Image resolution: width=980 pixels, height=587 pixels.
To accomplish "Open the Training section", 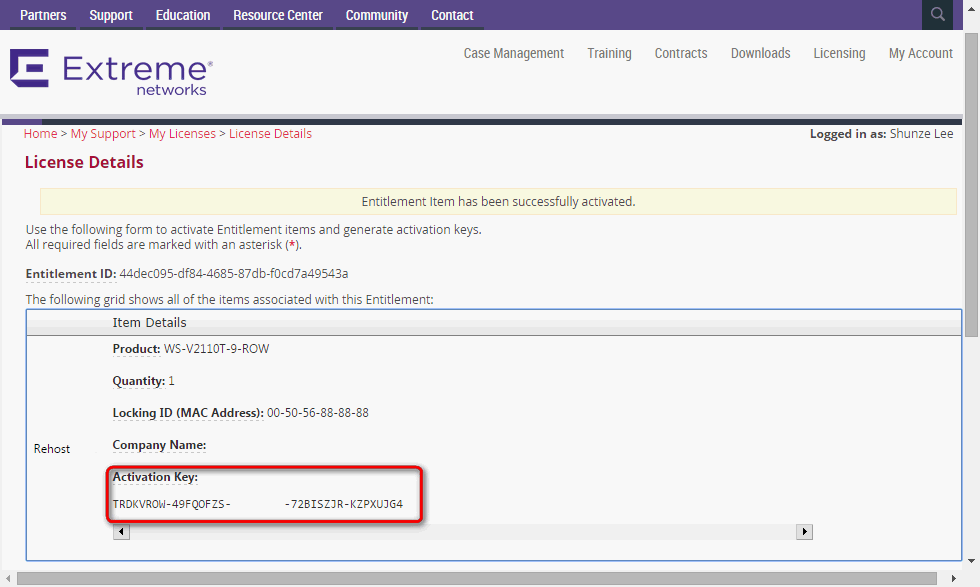I will coord(609,53).
